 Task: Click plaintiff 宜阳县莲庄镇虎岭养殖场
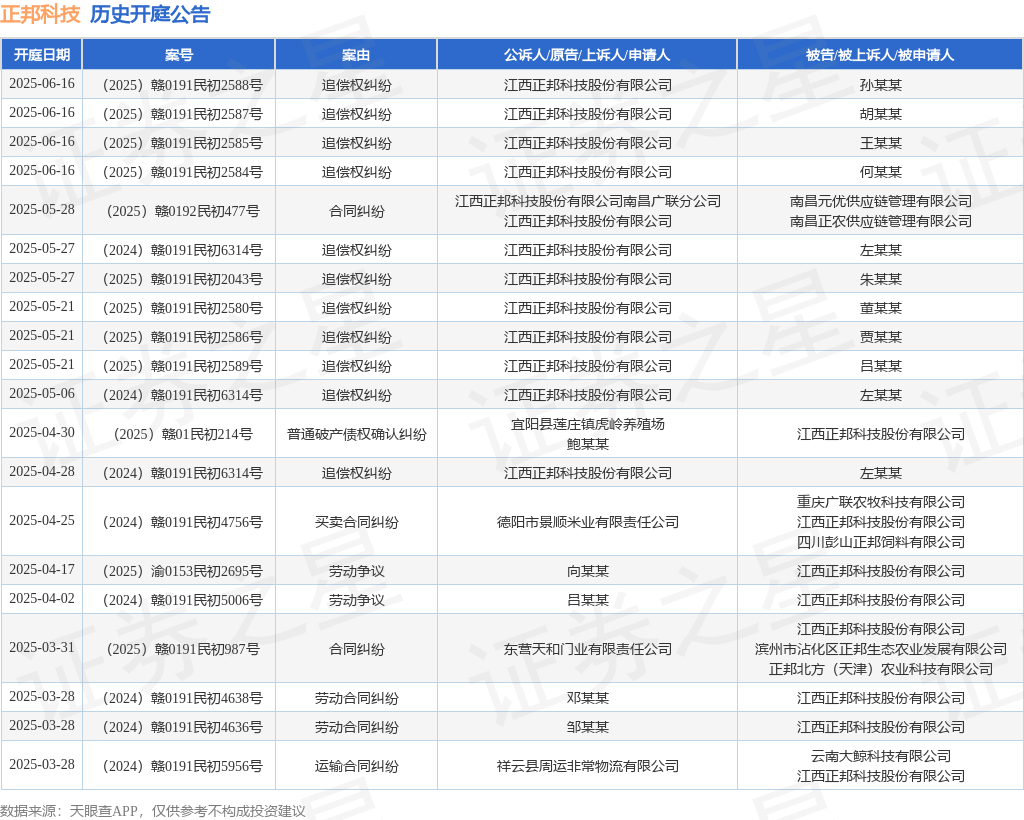pos(588,424)
